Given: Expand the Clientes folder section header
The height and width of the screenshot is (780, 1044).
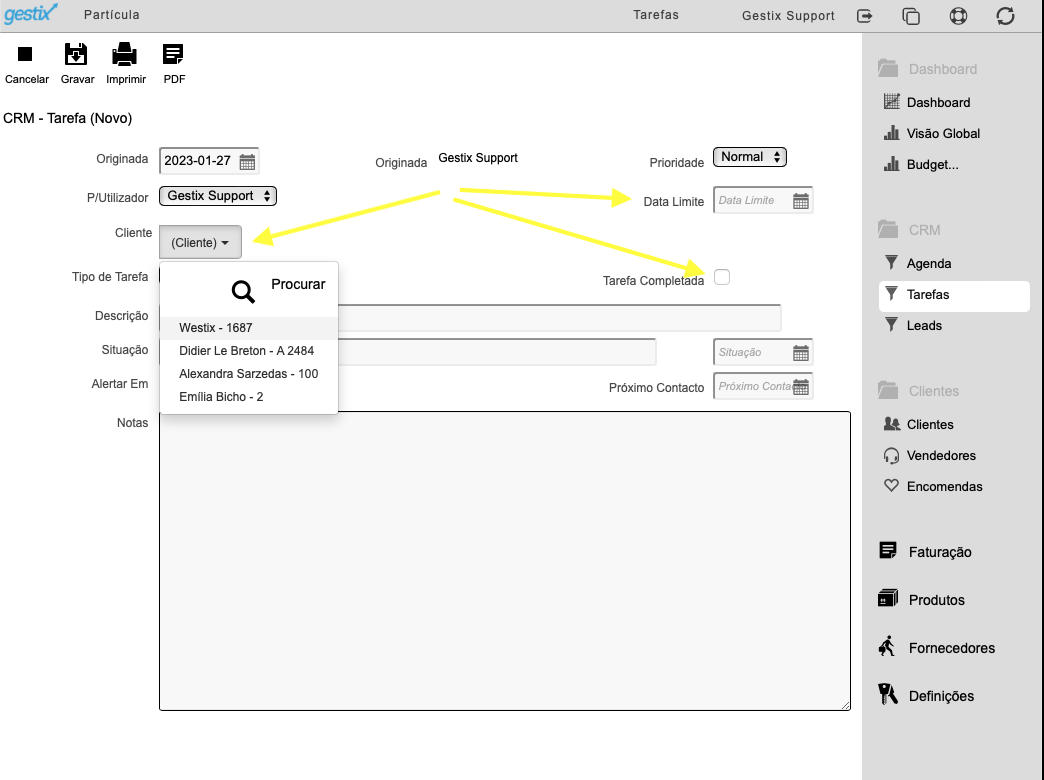Looking at the screenshot, I should coord(919,391).
